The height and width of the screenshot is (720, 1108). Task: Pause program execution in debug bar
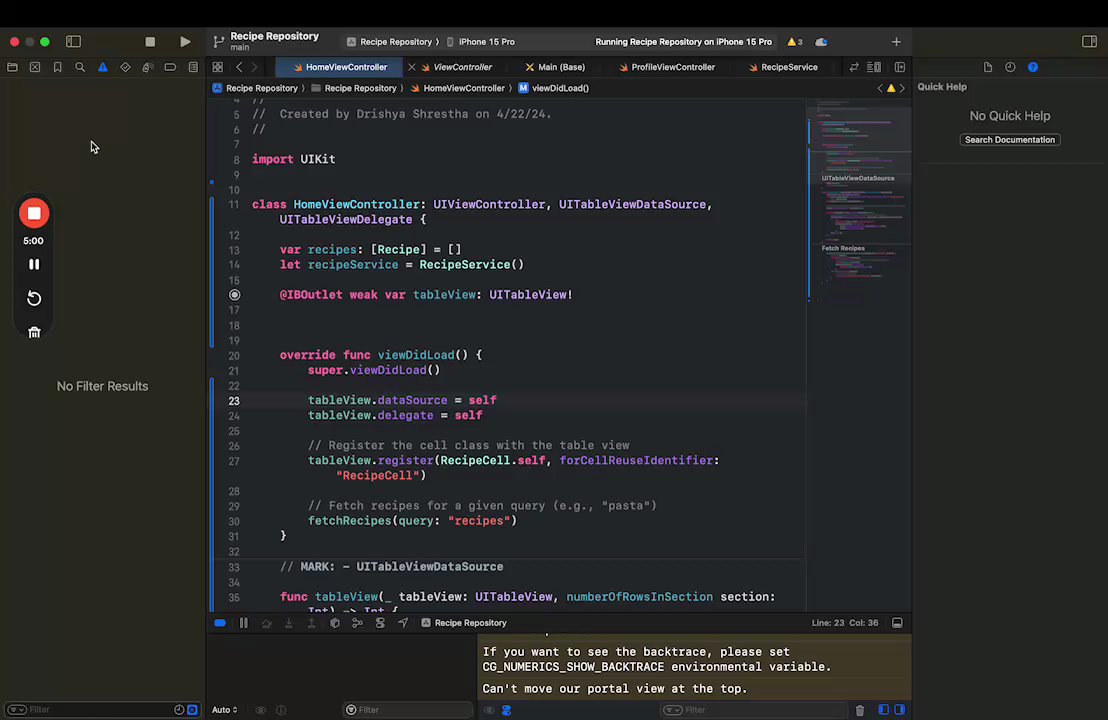coord(243,623)
